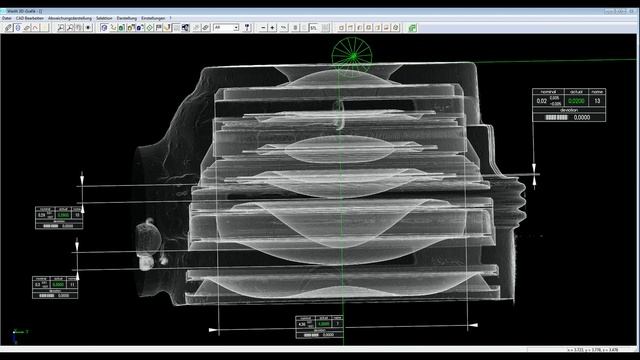Select the blue highlighted tool icon next to the pencil
Screen dimensions: 640x360
pyautogui.click(x=18, y=28)
